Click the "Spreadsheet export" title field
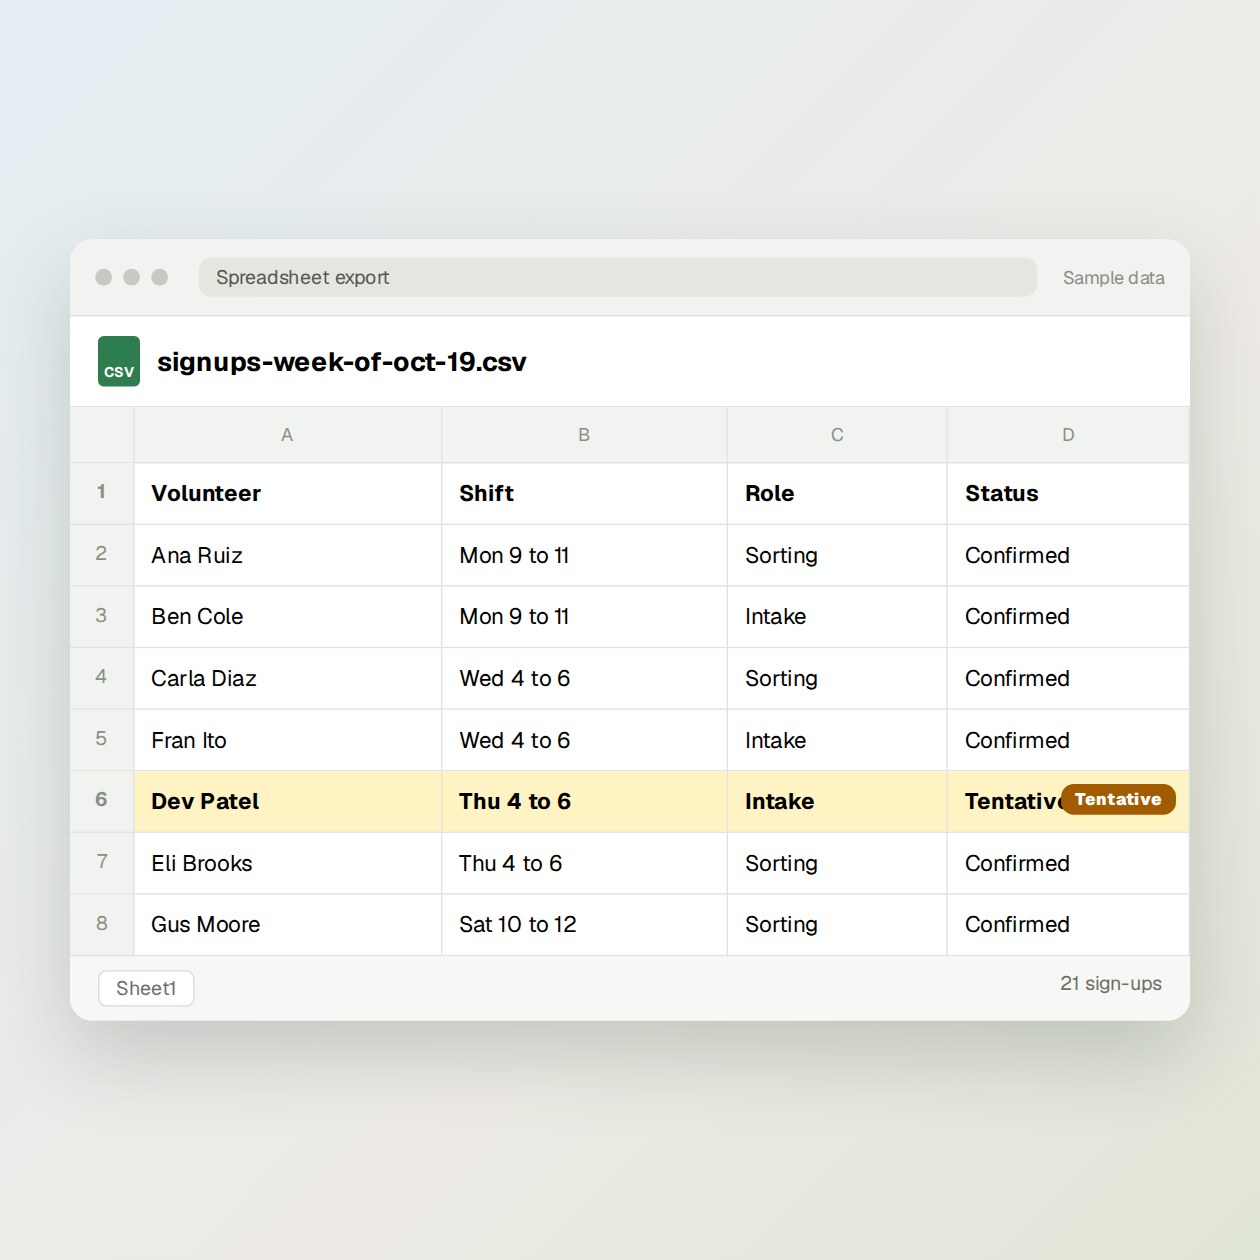1260x1260 pixels. click(618, 277)
